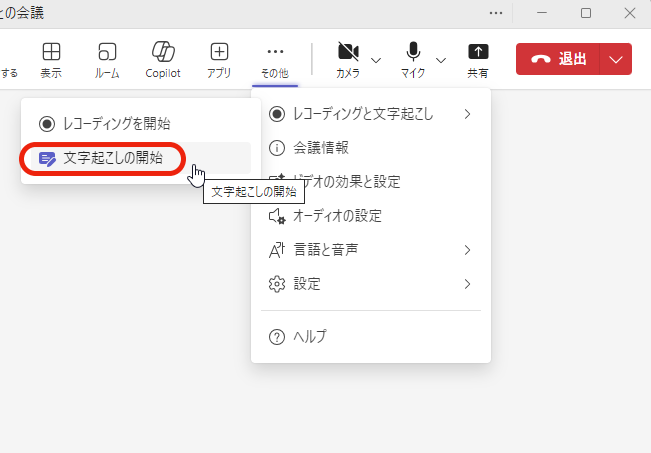Open the 言語と音声 submenu
The width and height of the screenshot is (651, 453).
371,250
